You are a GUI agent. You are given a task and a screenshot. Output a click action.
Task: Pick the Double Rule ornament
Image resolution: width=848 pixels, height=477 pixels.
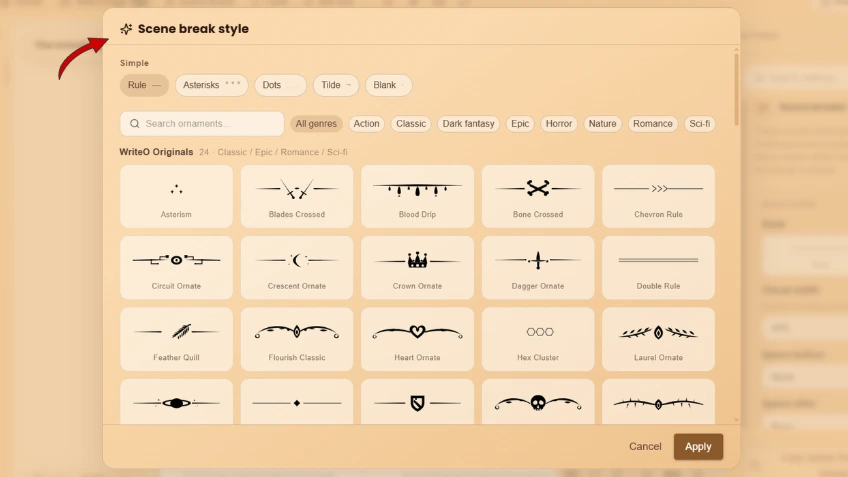pos(658,268)
